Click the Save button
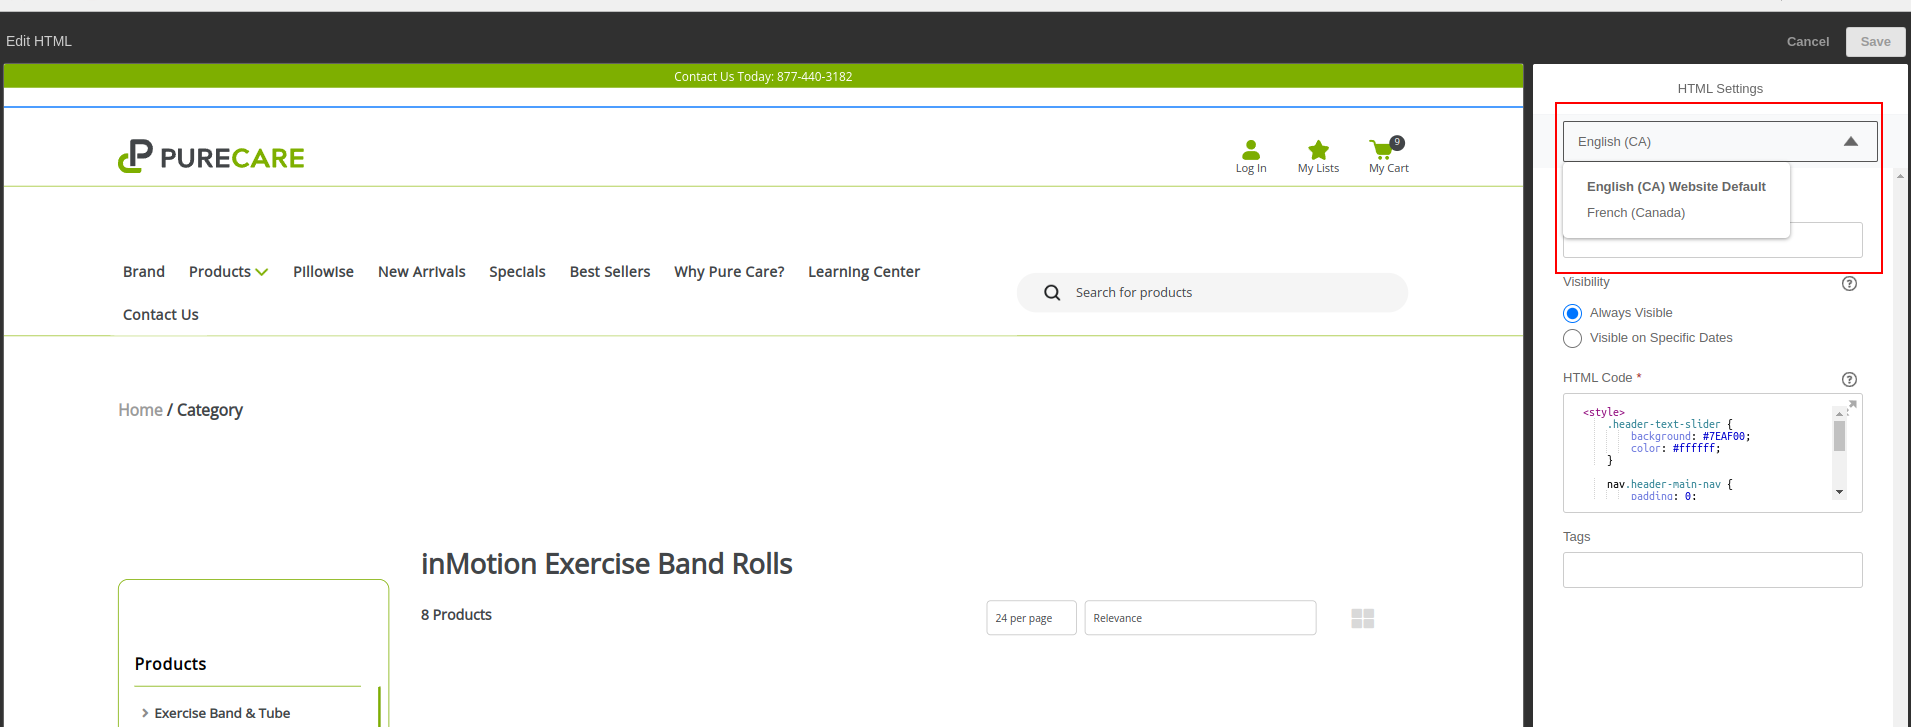Image resolution: width=1911 pixels, height=727 pixels. tap(1875, 42)
